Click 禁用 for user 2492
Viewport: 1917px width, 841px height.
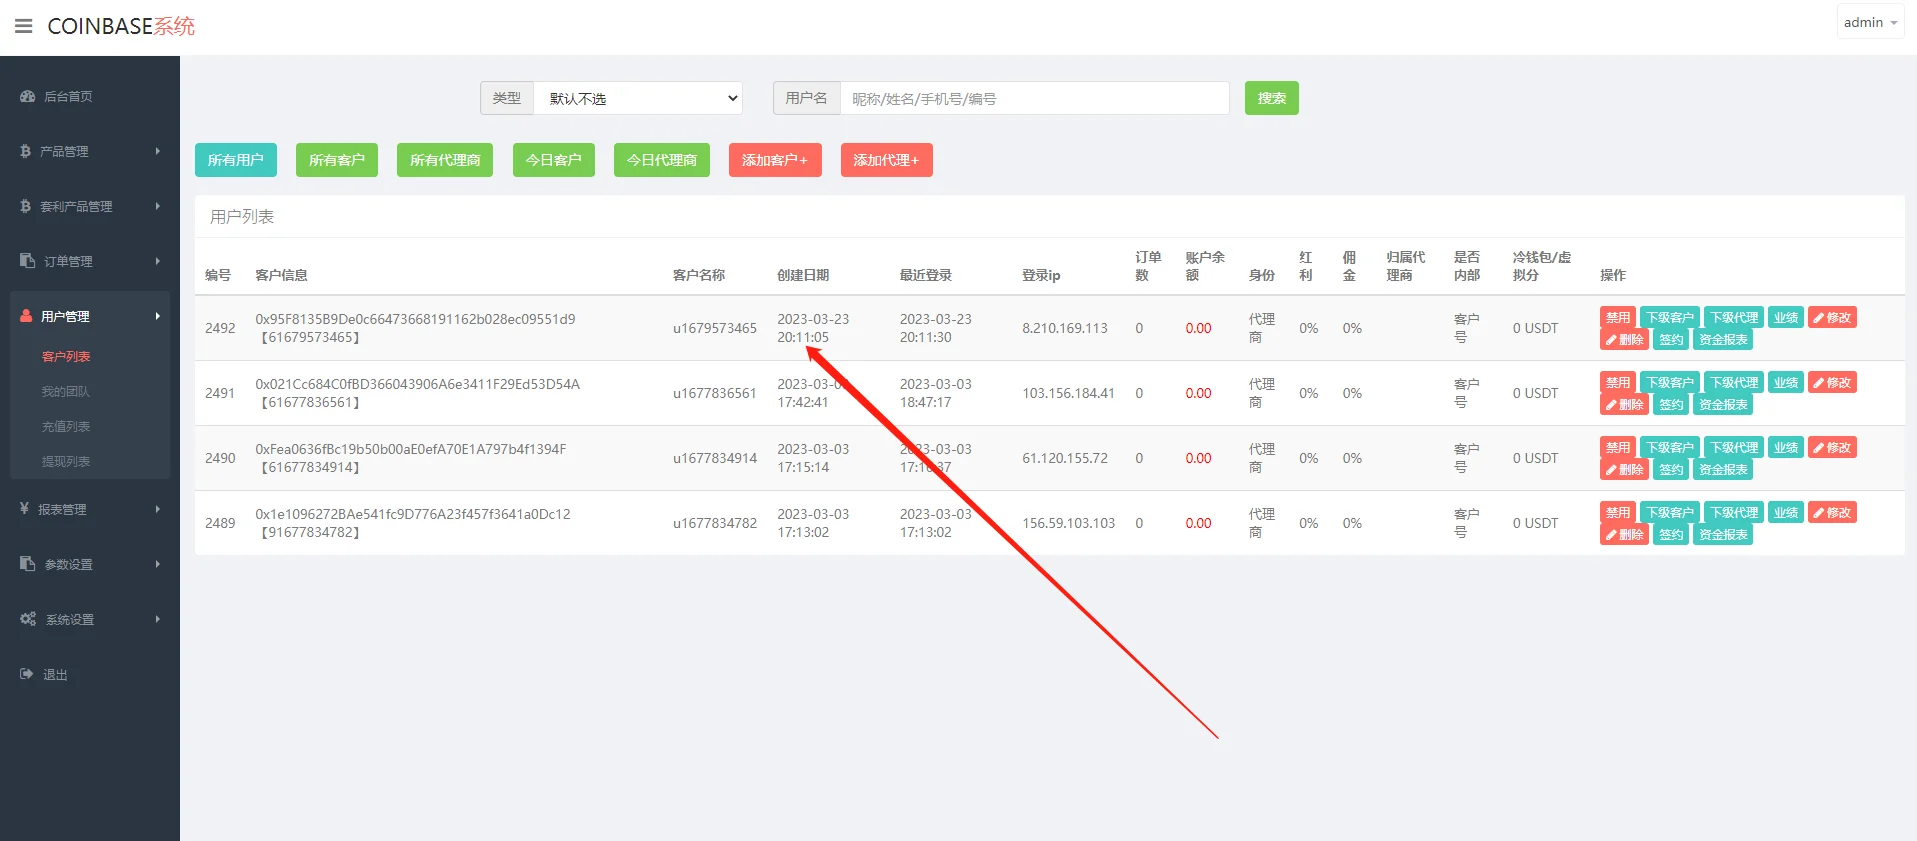point(1617,318)
